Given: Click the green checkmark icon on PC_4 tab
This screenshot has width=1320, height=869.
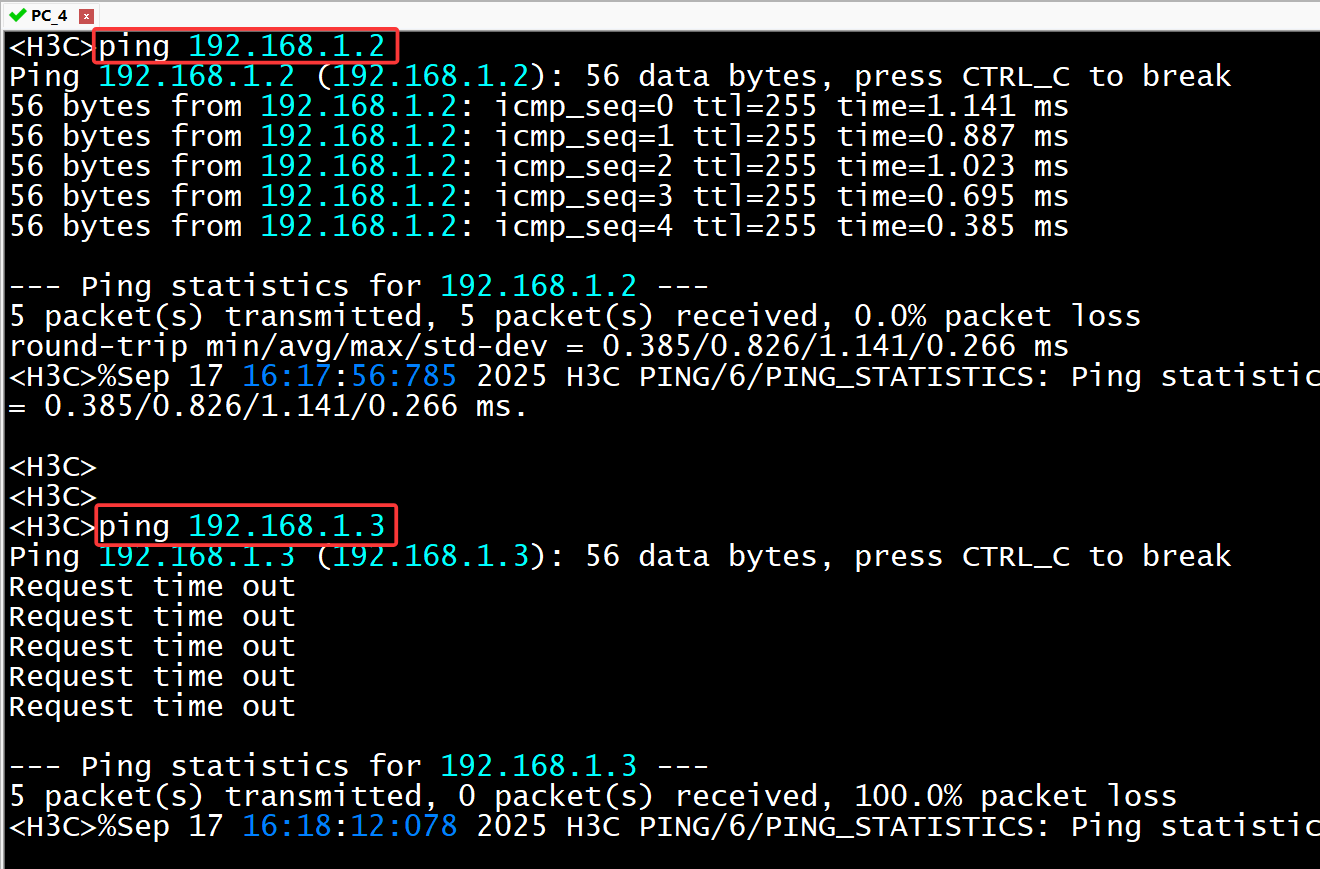Looking at the screenshot, I should (x=16, y=15).
